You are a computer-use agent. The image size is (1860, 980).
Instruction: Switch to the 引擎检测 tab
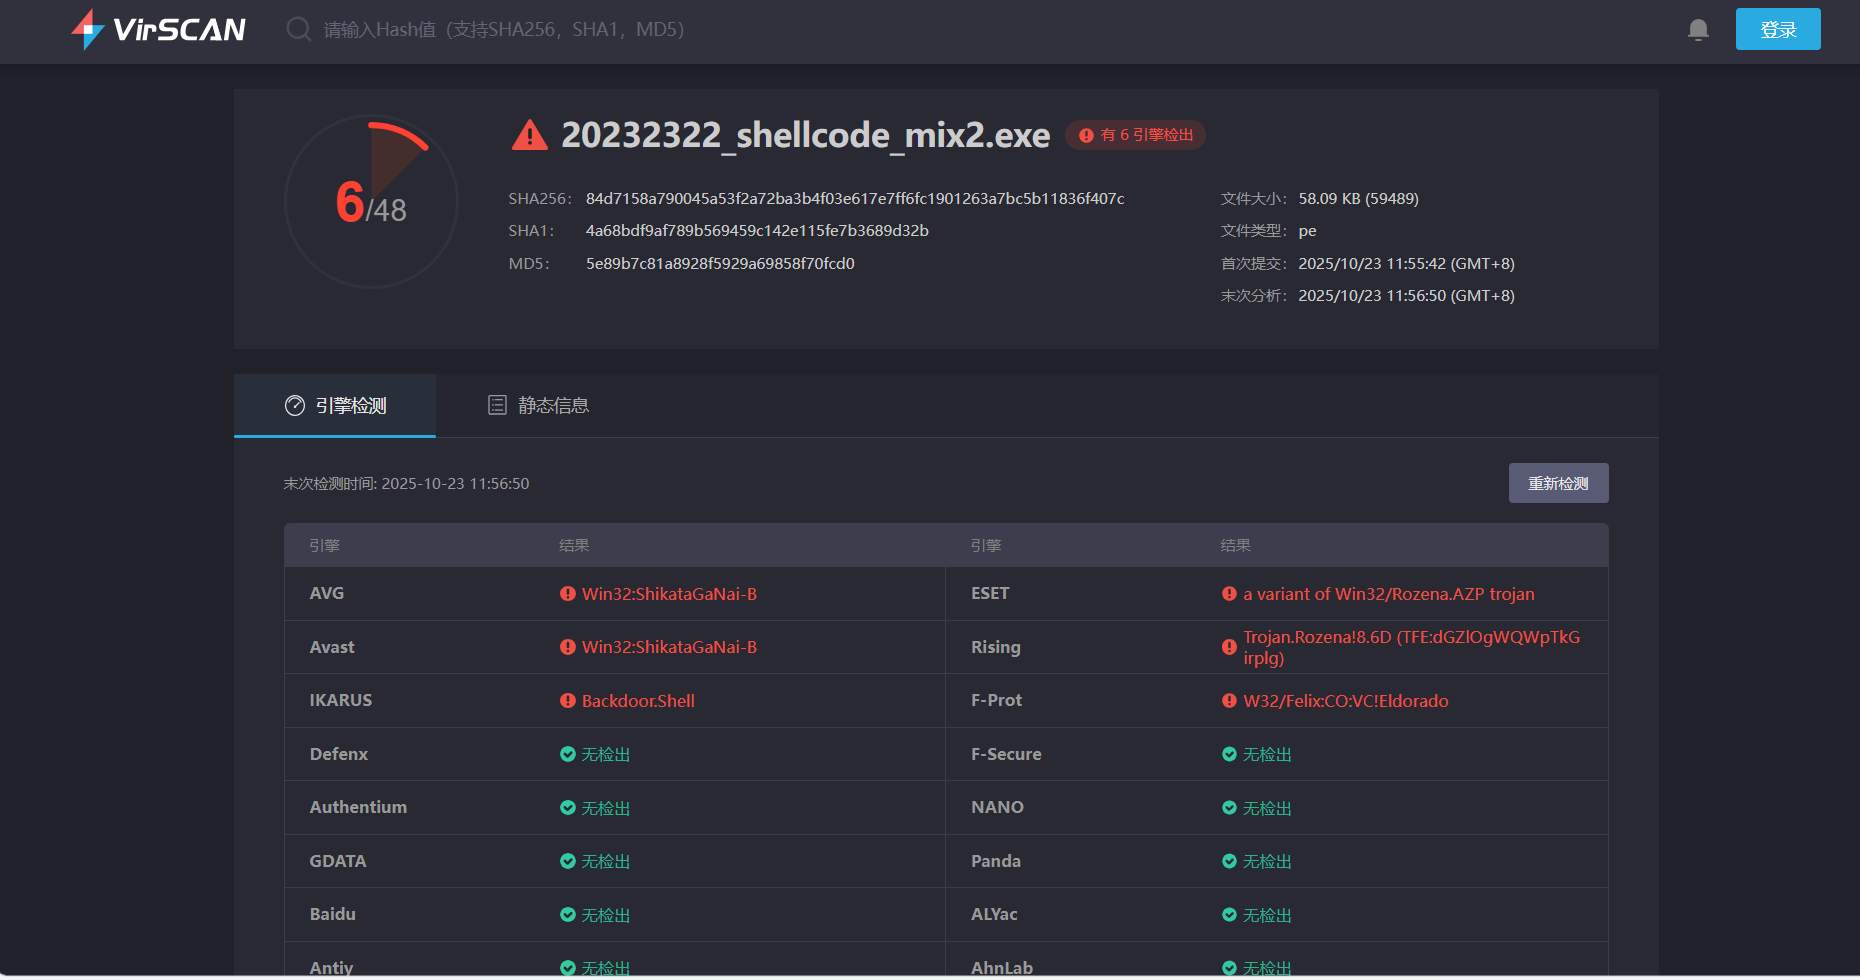(335, 405)
